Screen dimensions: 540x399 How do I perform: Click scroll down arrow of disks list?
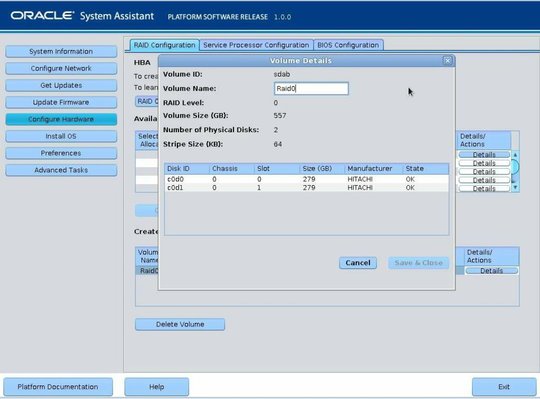click(515, 188)
